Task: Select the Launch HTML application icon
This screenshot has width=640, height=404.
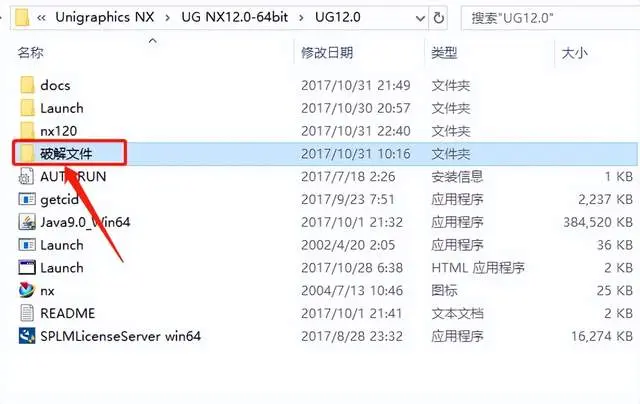Action: 27,268
